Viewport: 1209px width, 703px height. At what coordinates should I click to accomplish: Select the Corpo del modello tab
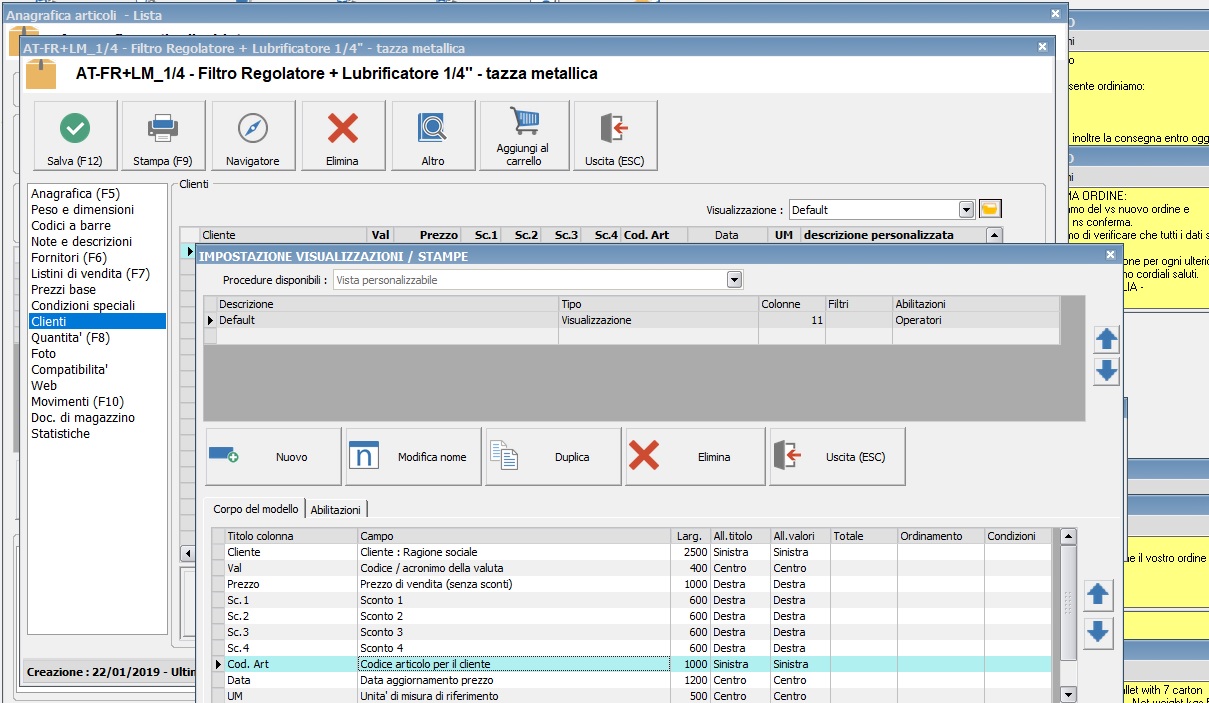(x=255, y=509)
